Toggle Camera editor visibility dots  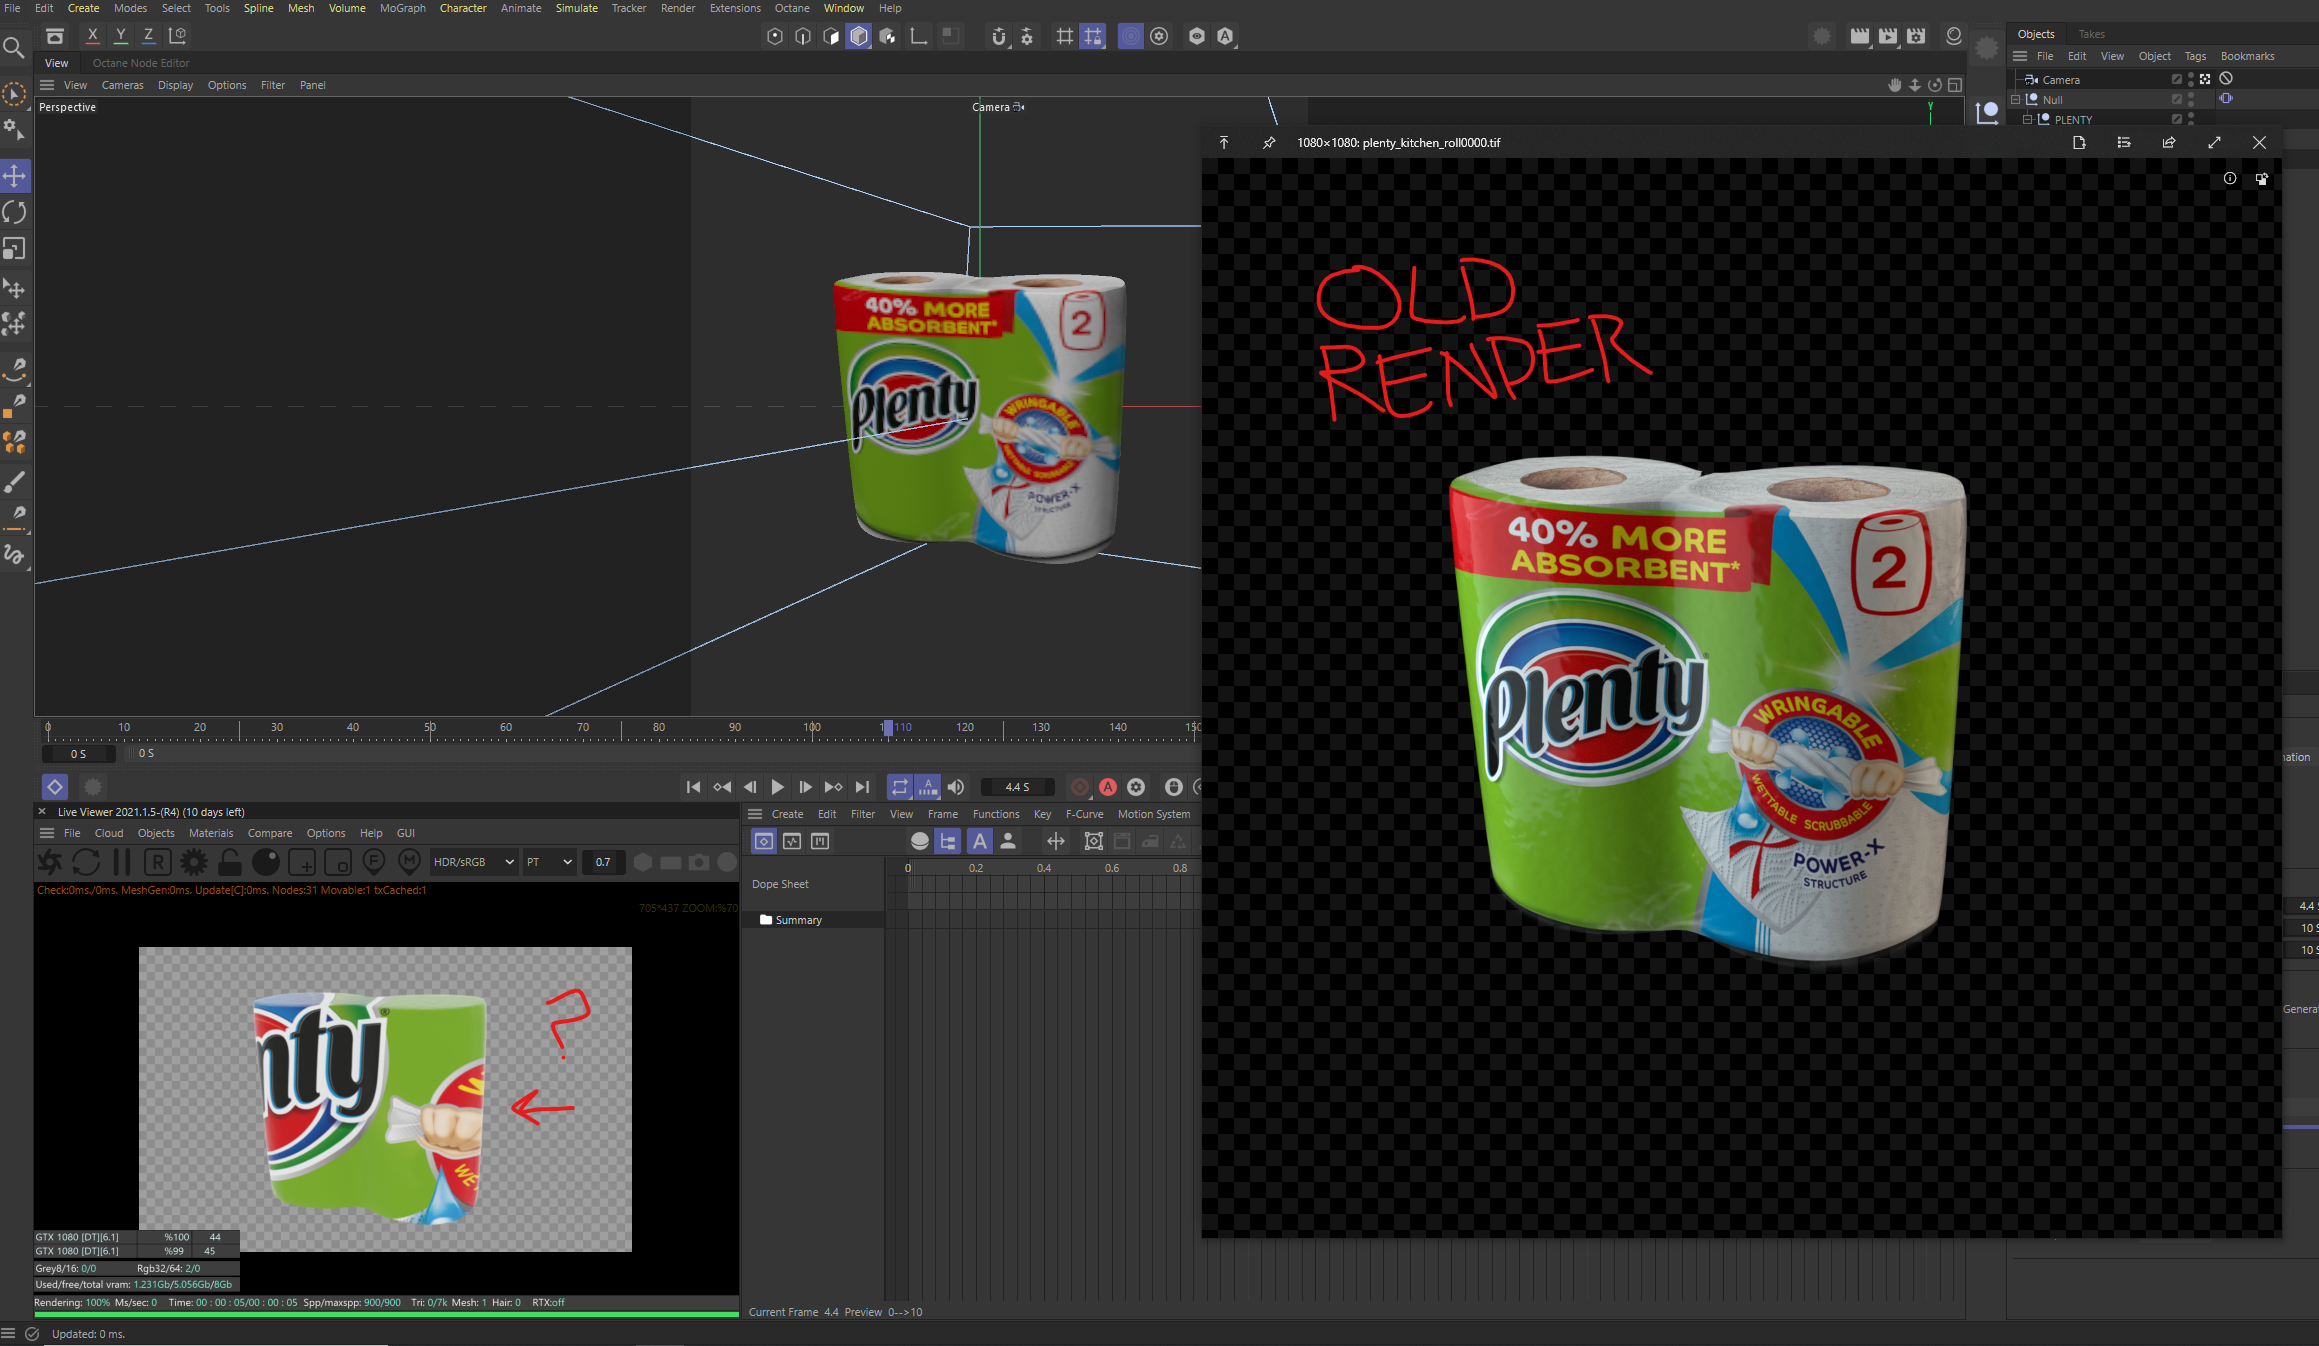(2191, 79)
